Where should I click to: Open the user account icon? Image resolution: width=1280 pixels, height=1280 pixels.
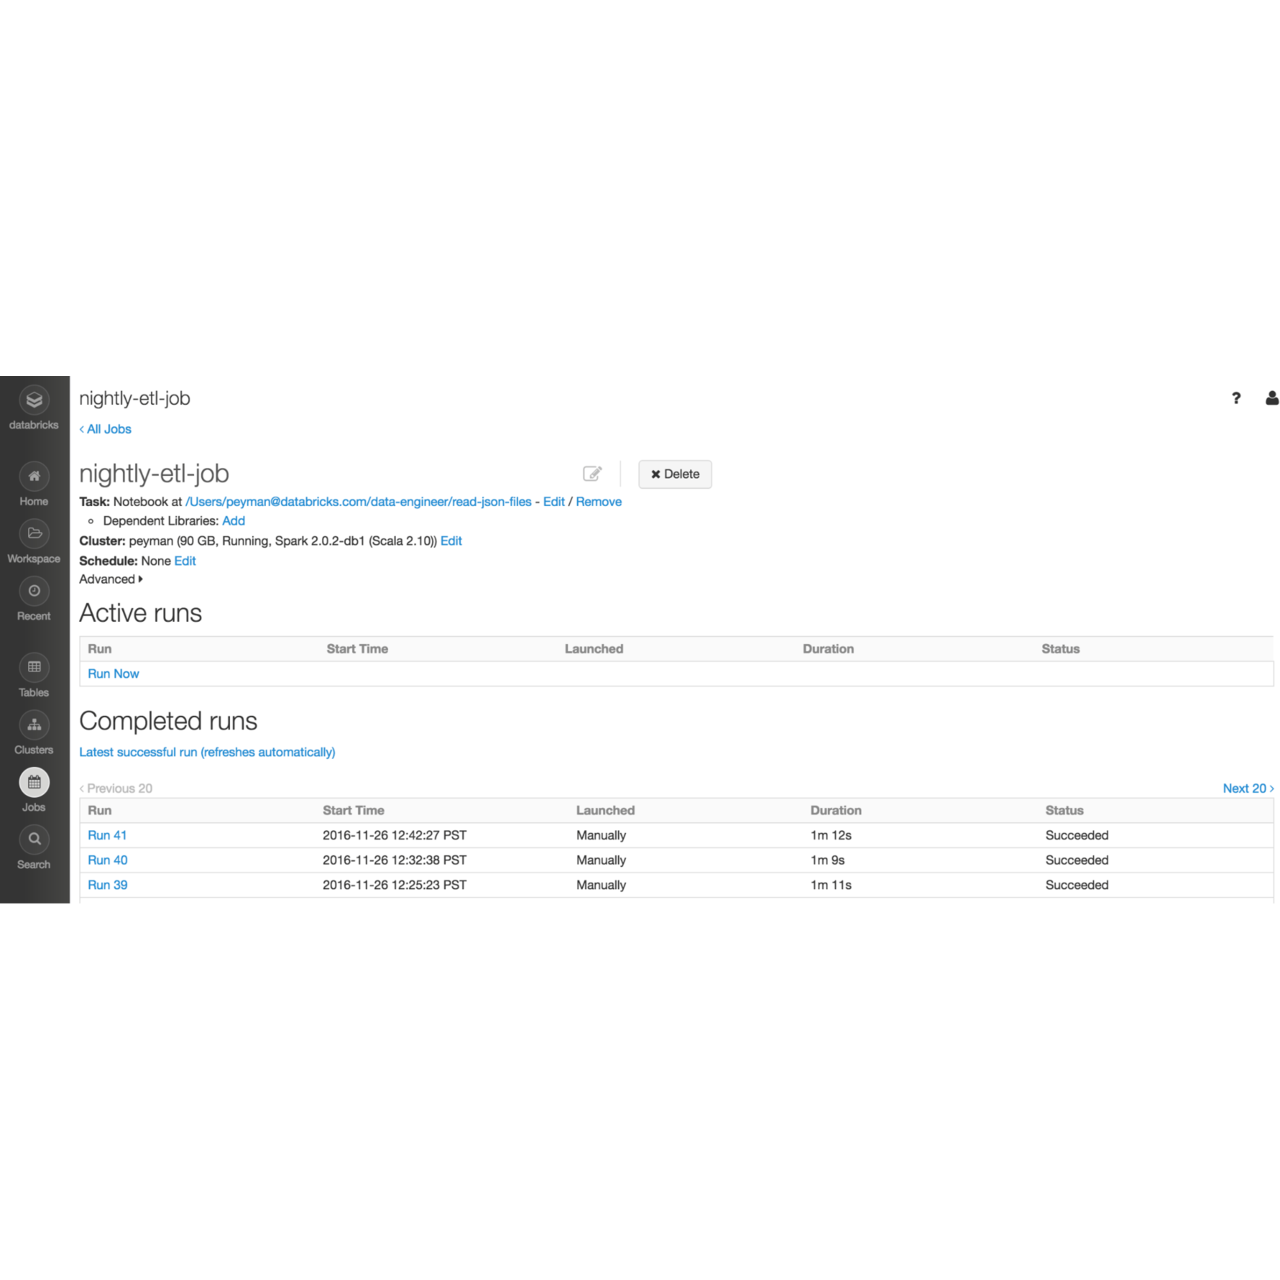point(1271,398)
